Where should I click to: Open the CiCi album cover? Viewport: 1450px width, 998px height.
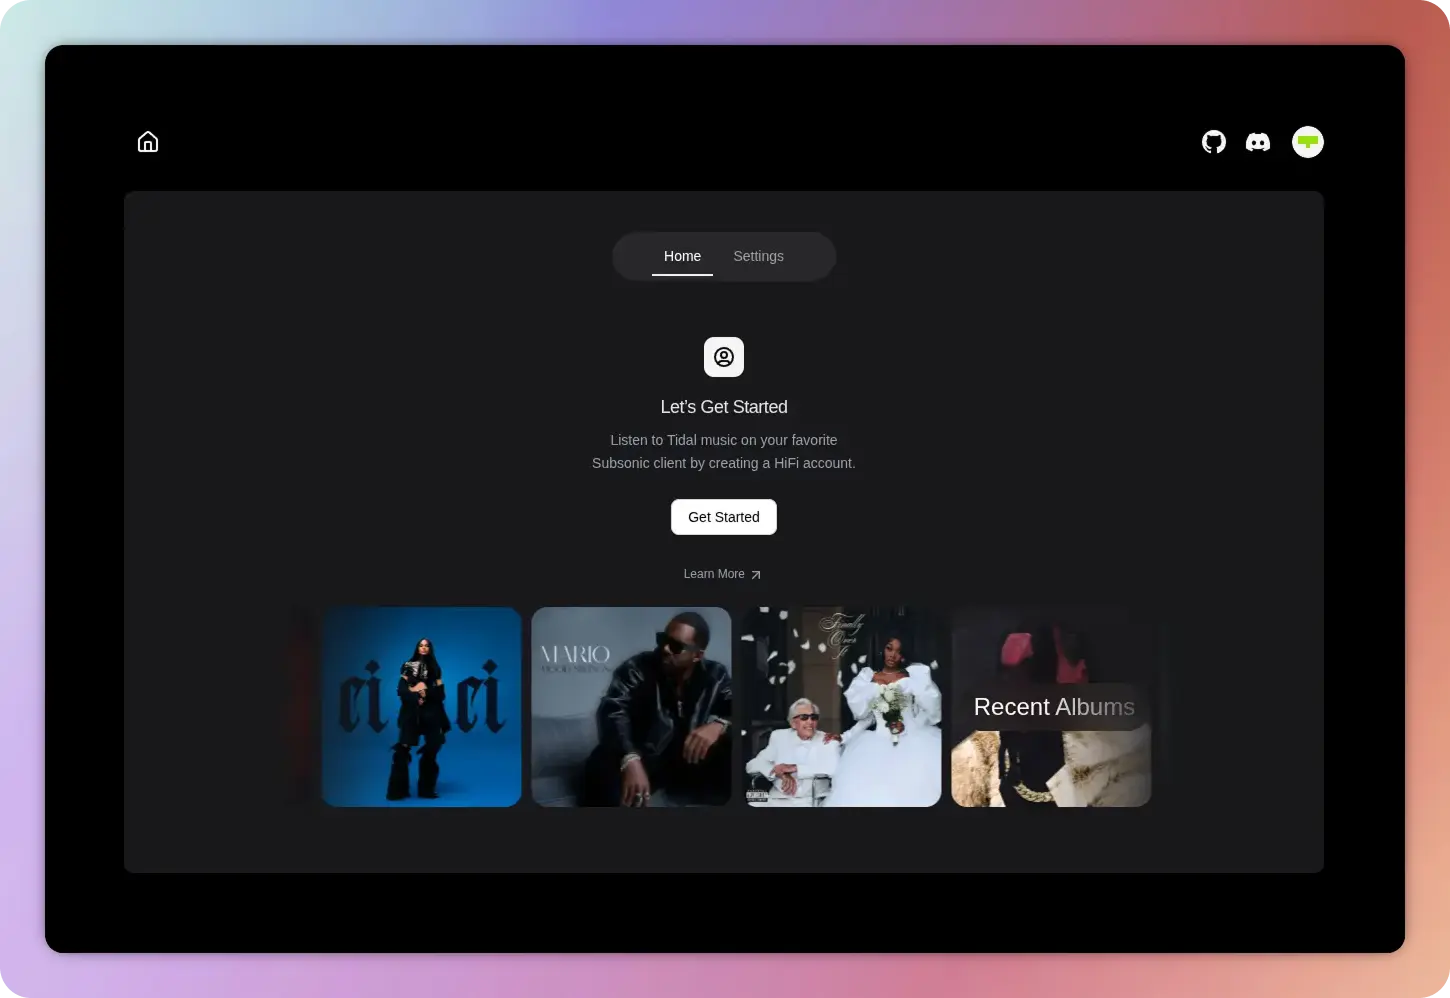click(x=420, y=707)
